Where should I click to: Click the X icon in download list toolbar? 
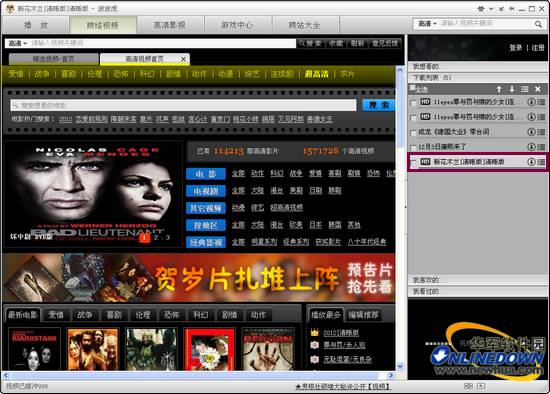tap(538, 89)
